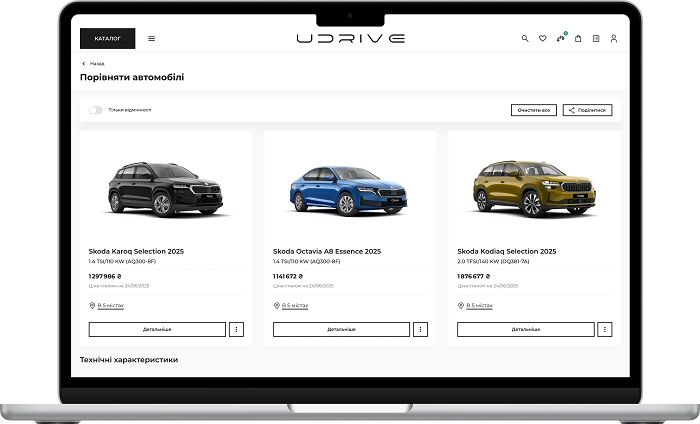700x424 pixels.
Task: Open favorites via the heart icon
Action: (543, 39)
